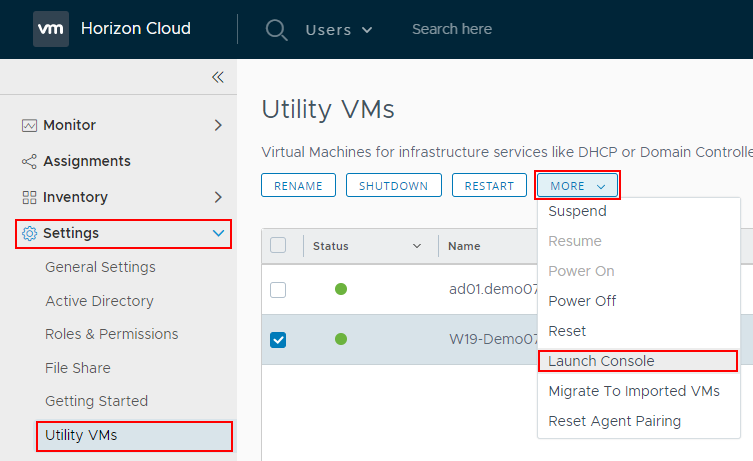753x461 pixels.
Task: Click the Assignments share icon
Action: click(29, 161)
